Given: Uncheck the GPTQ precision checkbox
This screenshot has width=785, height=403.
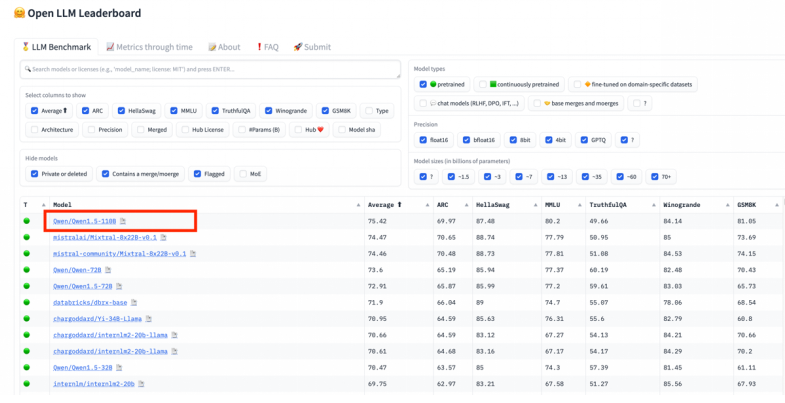Looking at the screenshot, I should coord(584,140).
